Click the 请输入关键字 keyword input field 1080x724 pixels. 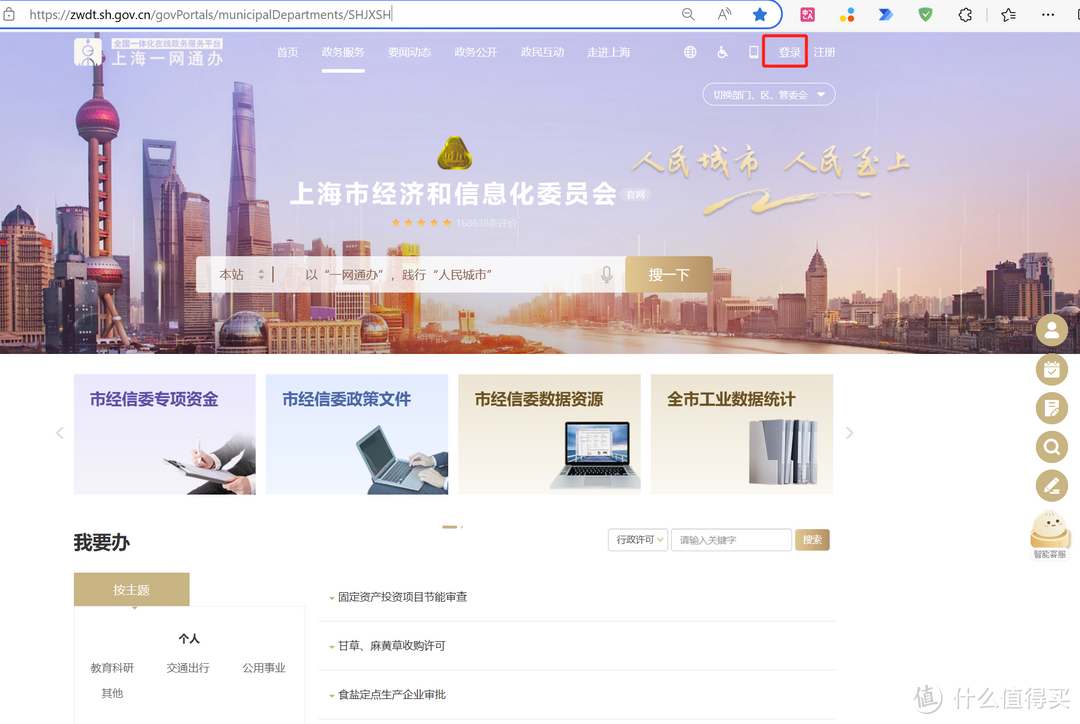(731, 540)
